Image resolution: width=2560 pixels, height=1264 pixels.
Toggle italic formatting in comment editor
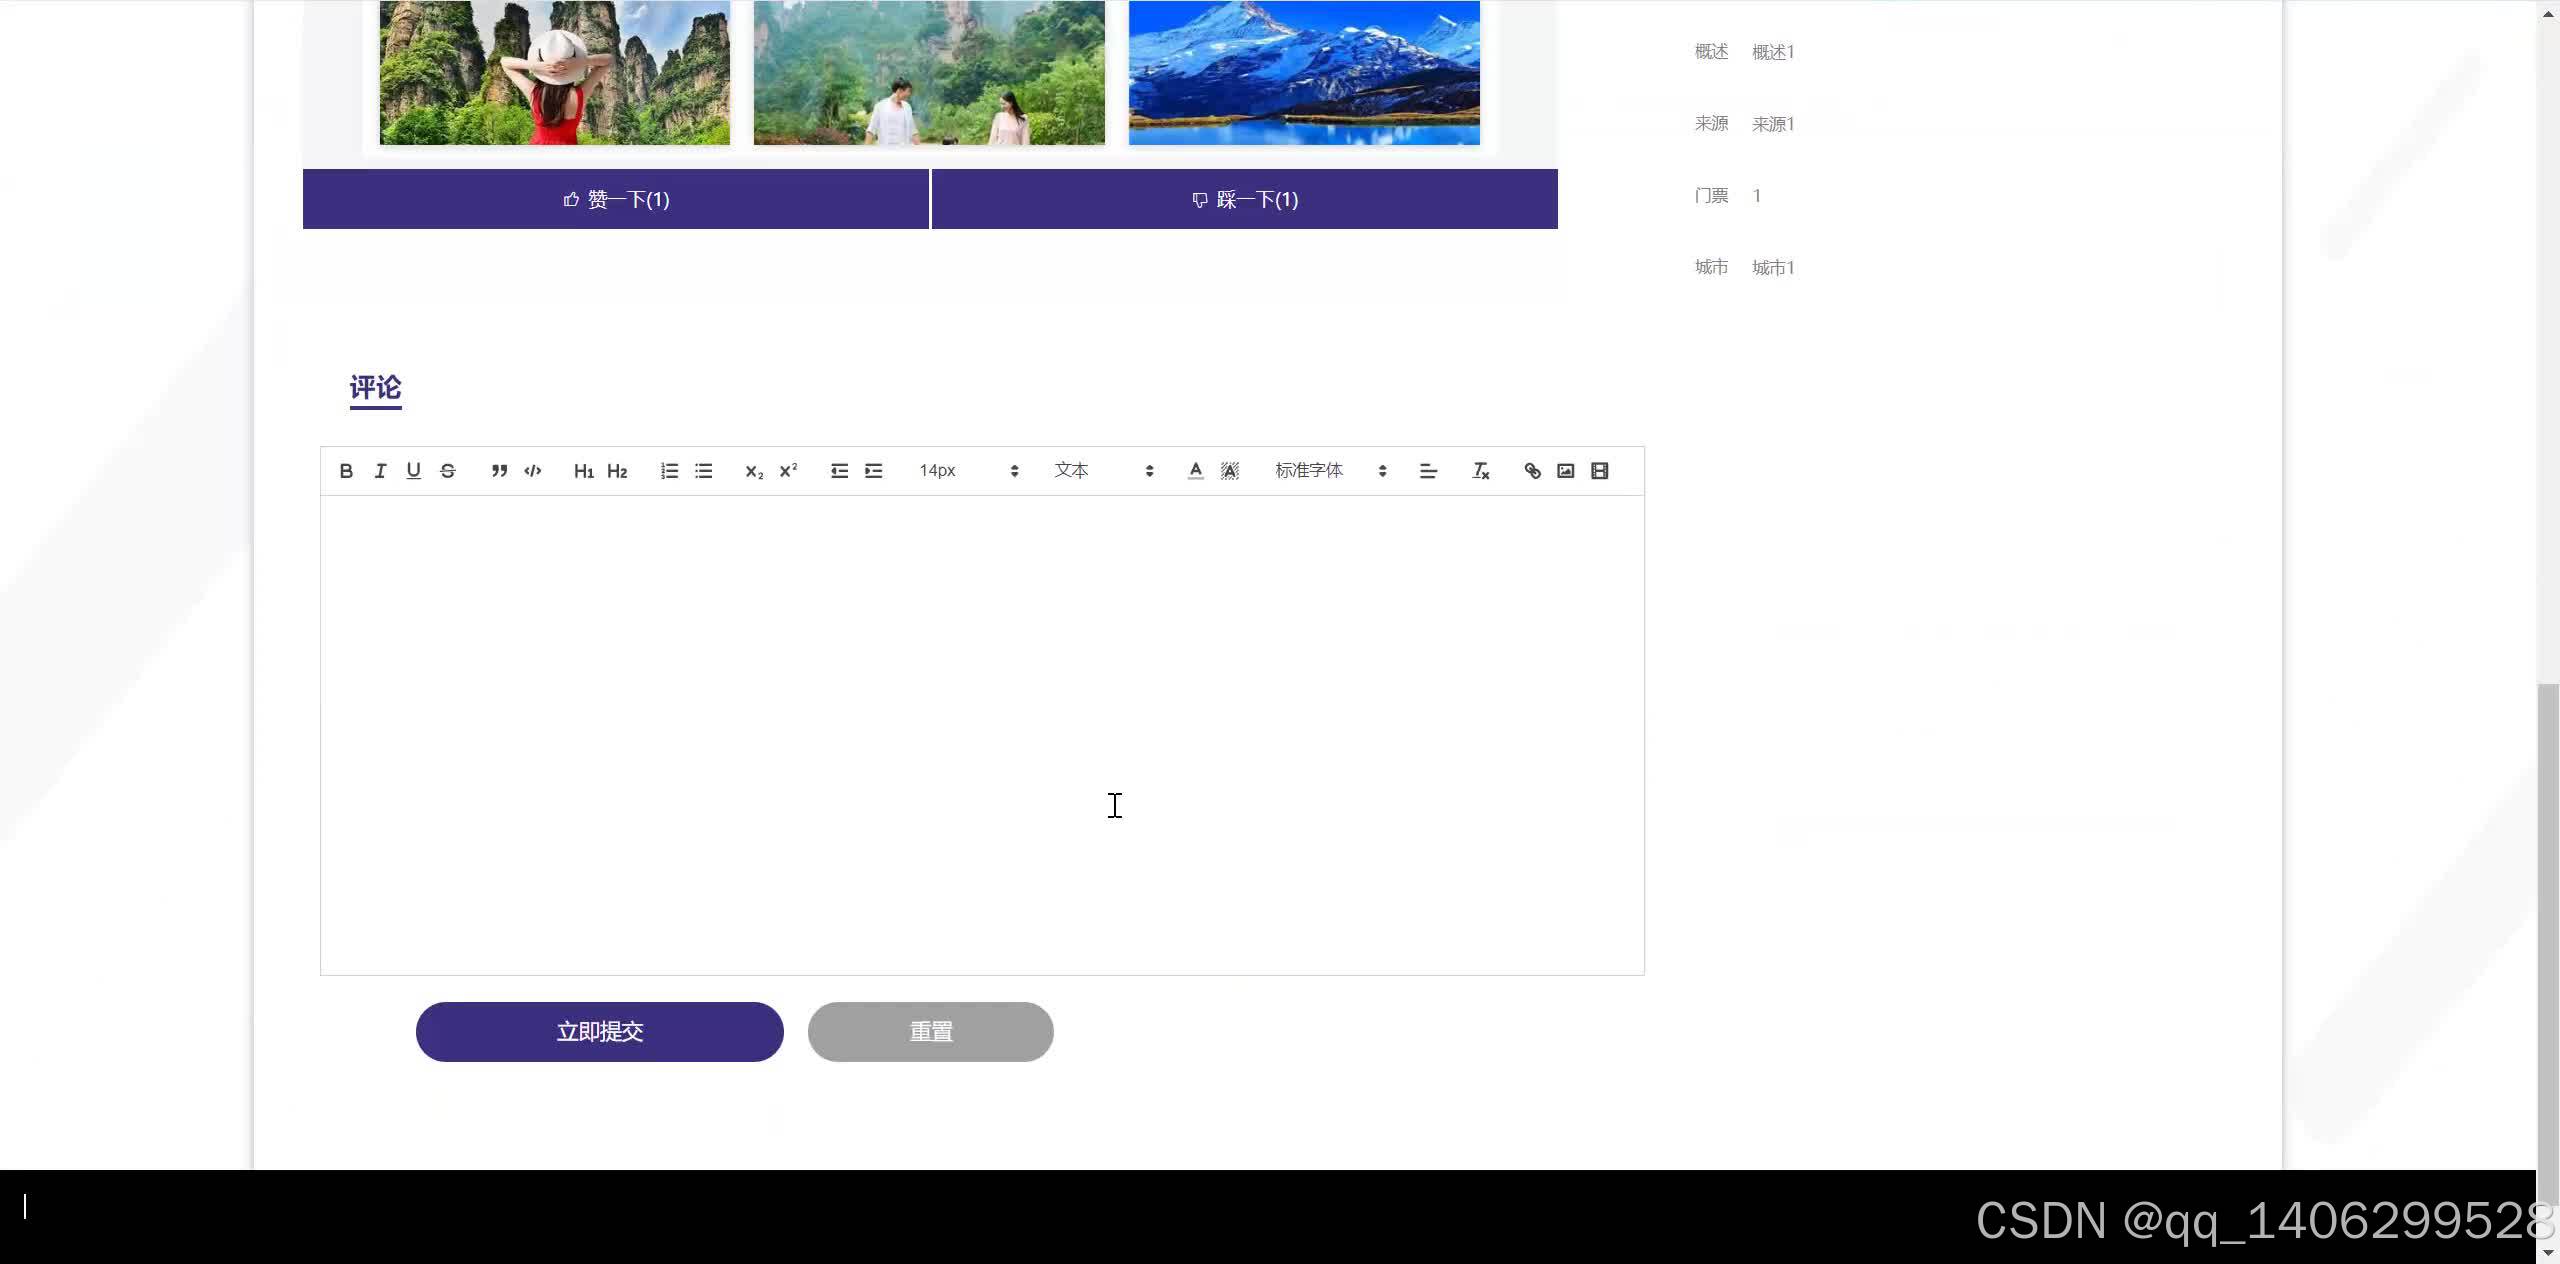(380, 471)
